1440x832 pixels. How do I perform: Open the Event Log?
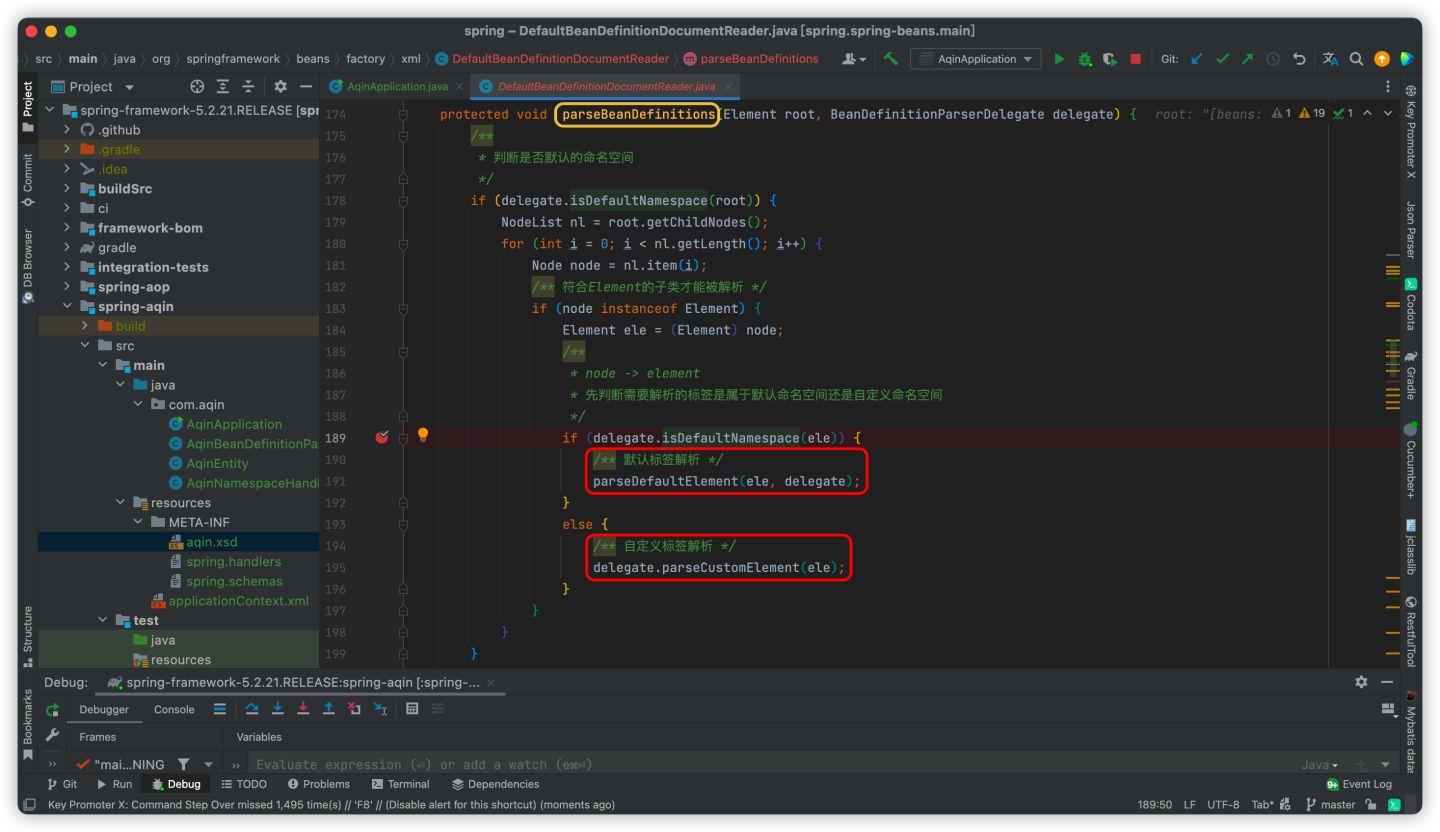pos(1359,784)
